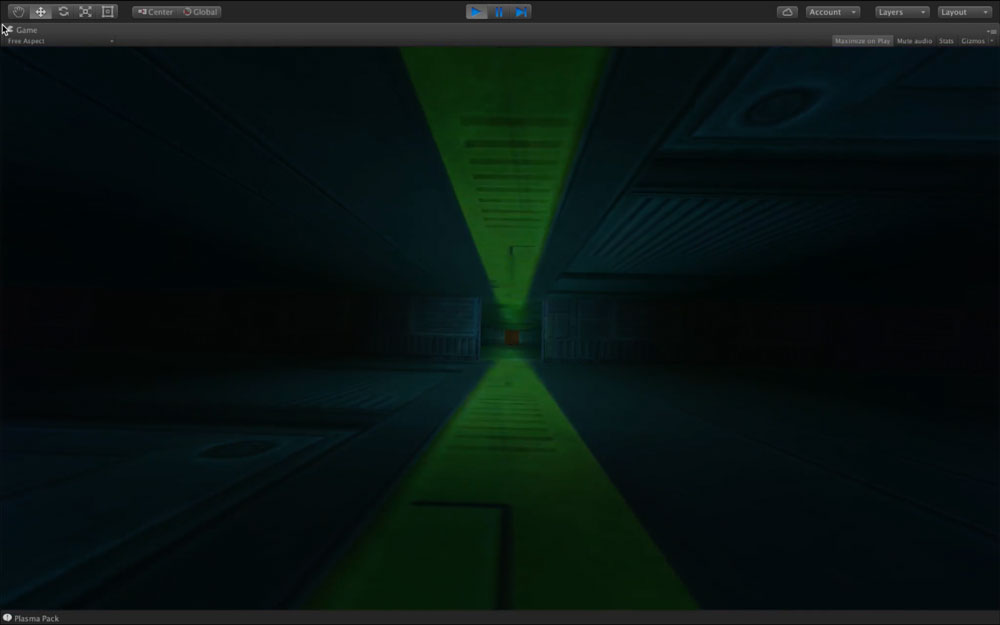Viewport: 1000px width, 625px height.
Task: Select the Rotate tool
Action: pyautogui.click(x=63, y=12)
